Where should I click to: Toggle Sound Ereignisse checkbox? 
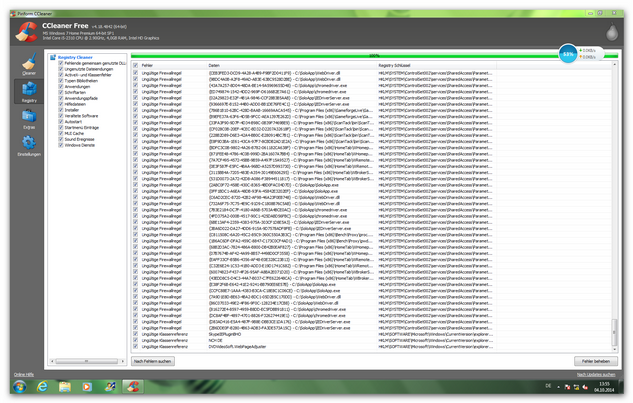click(x=61, y=139)
